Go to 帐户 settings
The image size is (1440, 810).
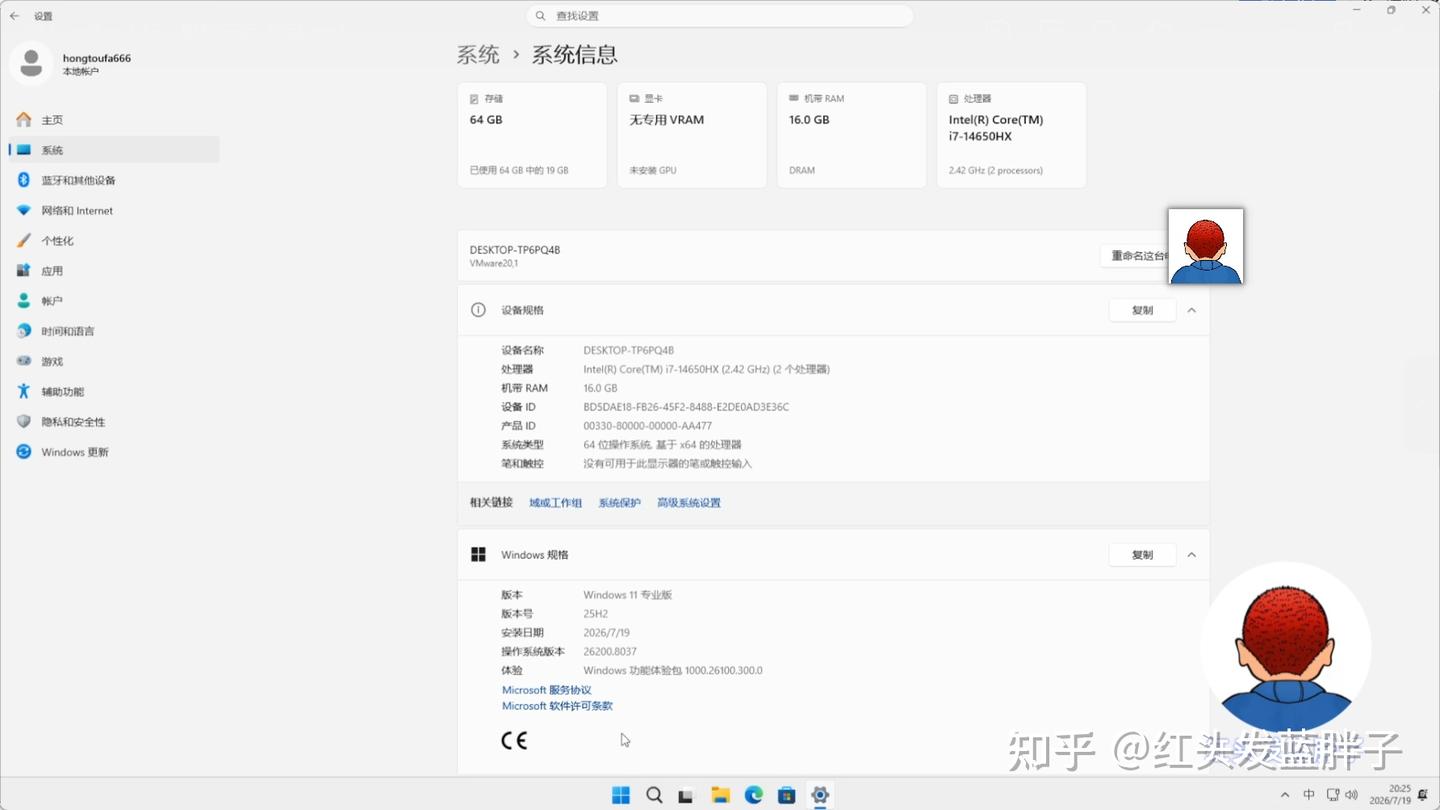coord(114,301)
